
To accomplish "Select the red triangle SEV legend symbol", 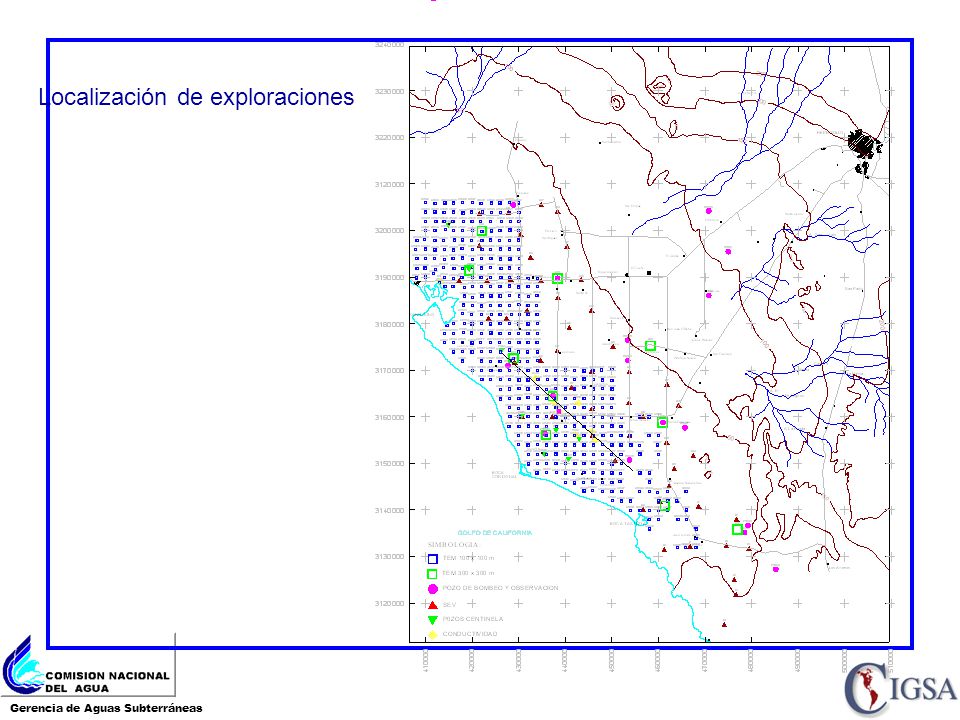I will click(x=432, y=604).
